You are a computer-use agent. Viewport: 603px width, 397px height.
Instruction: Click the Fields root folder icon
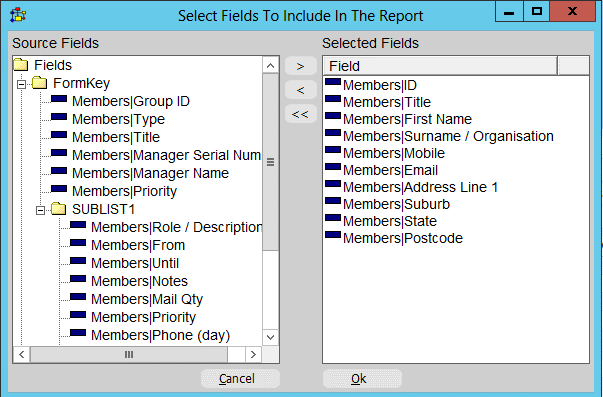coord(21,65)
